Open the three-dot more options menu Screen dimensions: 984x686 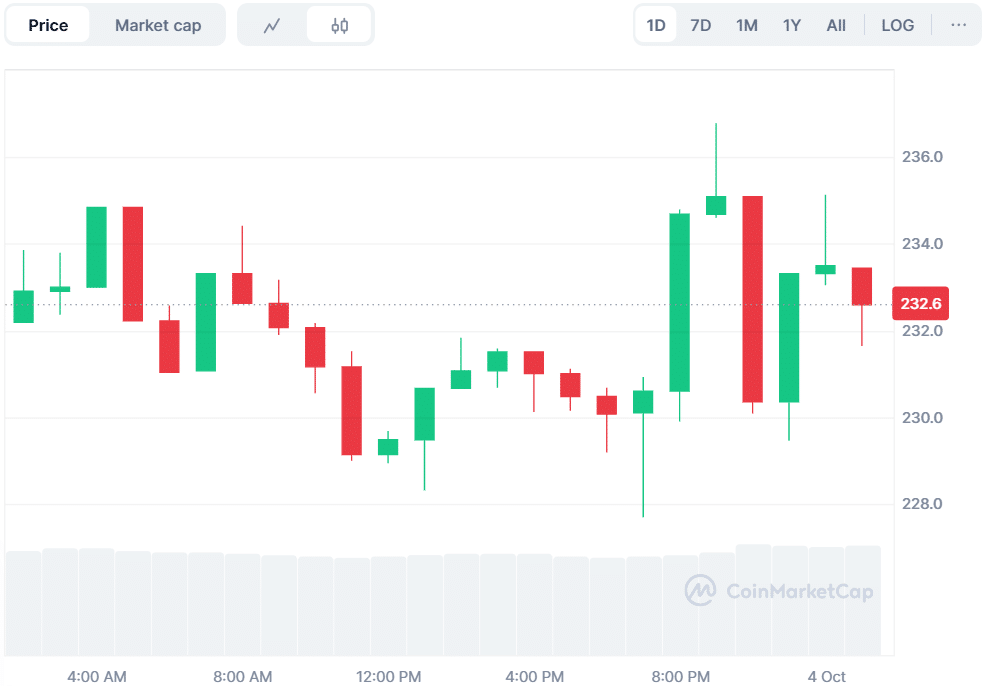(959, 25)
